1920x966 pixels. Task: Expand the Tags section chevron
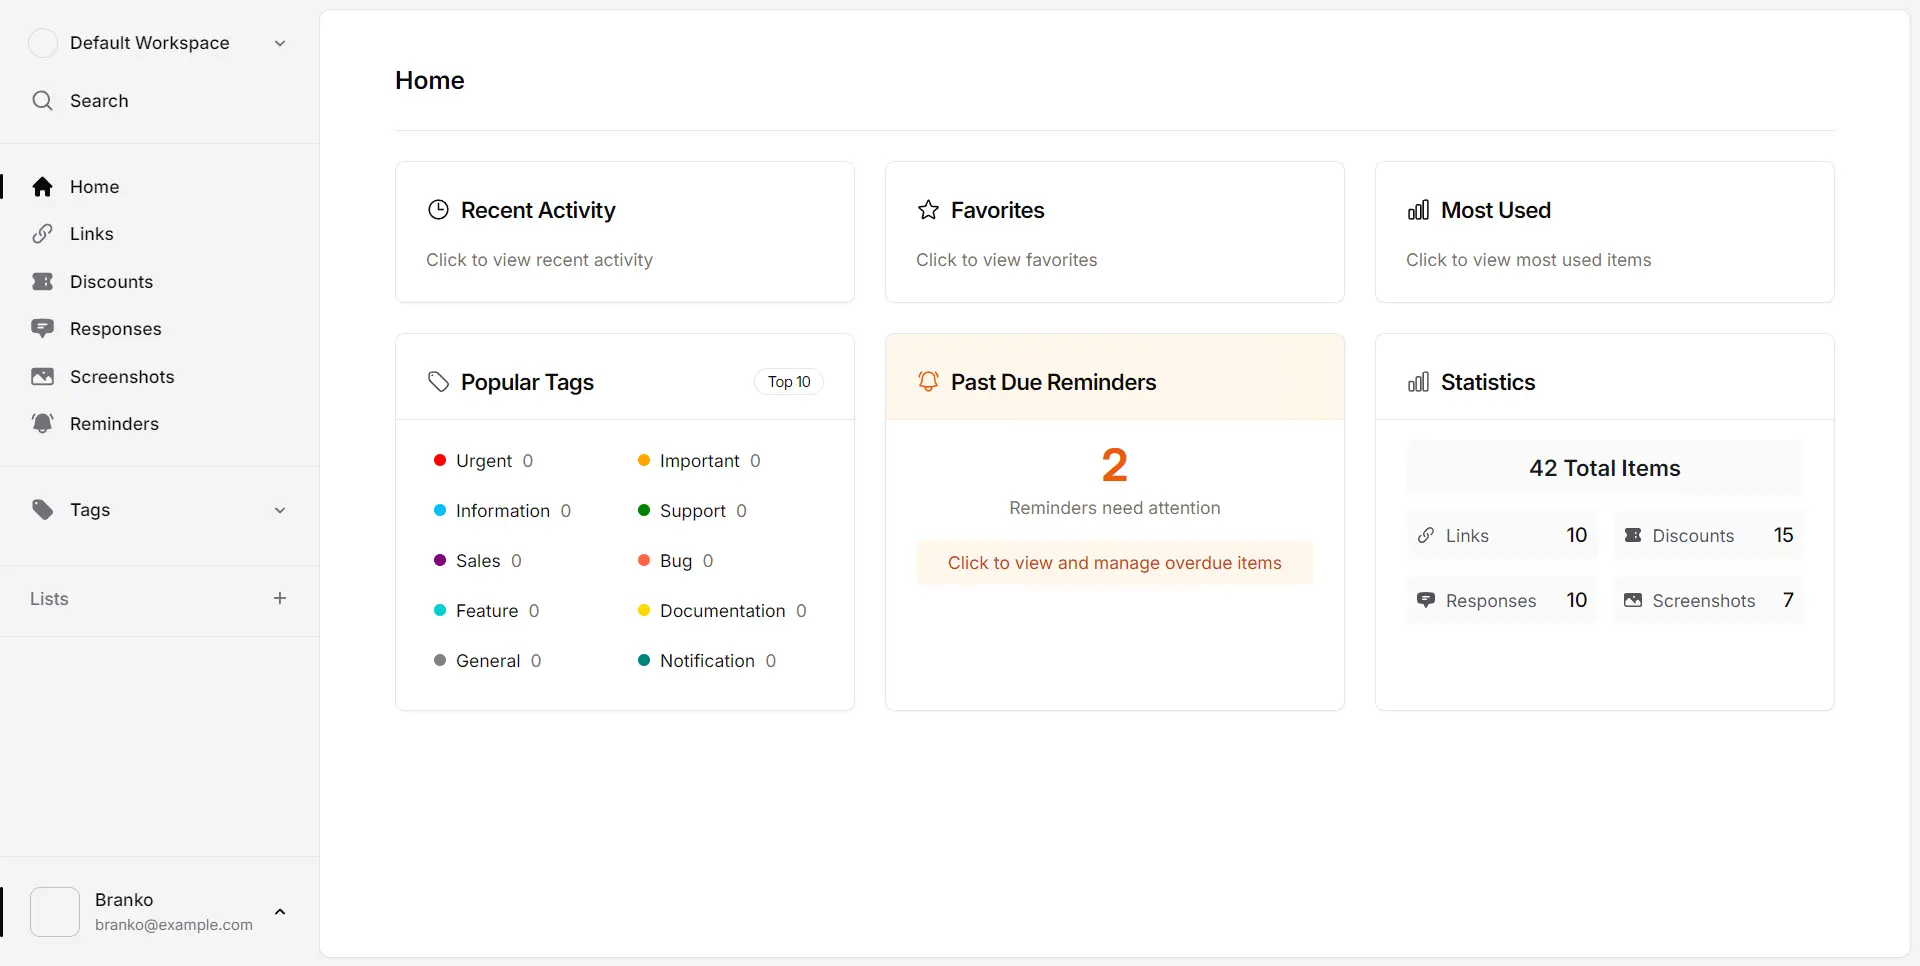click(280, 510)
